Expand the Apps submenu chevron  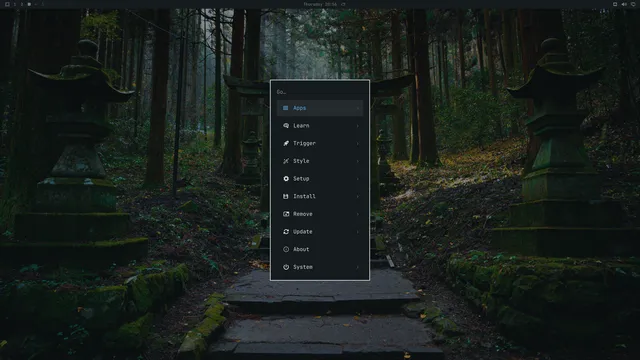[x=358, y=108]
